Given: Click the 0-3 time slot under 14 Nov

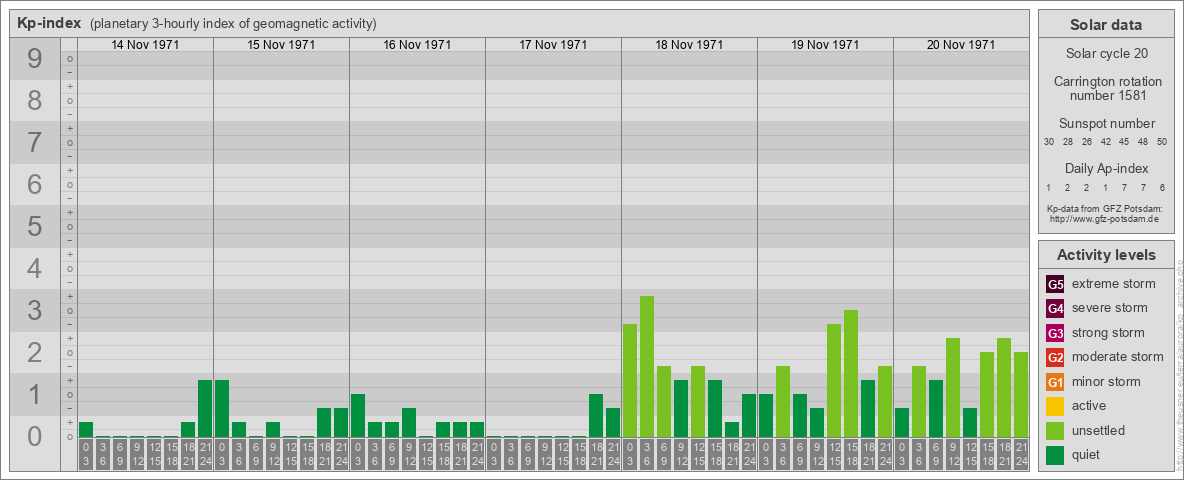Looking at the screenshot, I should click(86, 455).
